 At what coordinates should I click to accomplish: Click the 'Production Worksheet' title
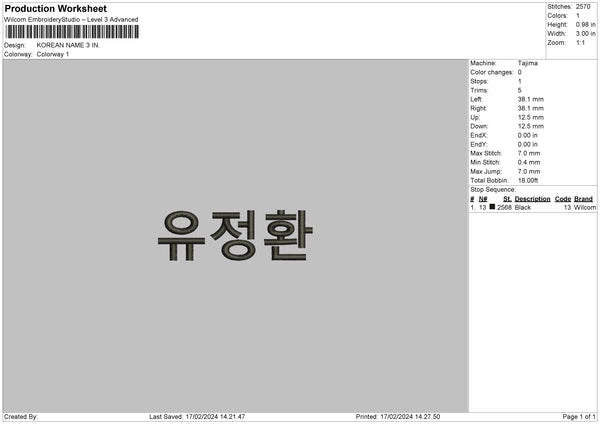point(55,8)
